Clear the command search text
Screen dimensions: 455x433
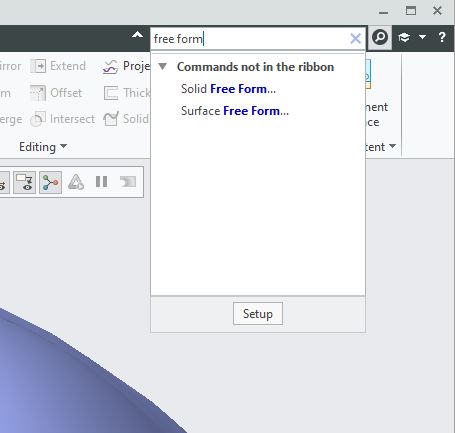coord(356,39)
